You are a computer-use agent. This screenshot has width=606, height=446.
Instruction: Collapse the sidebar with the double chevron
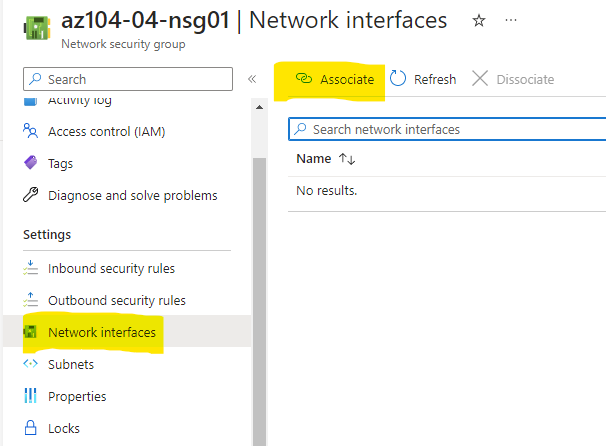pos(252,79)
